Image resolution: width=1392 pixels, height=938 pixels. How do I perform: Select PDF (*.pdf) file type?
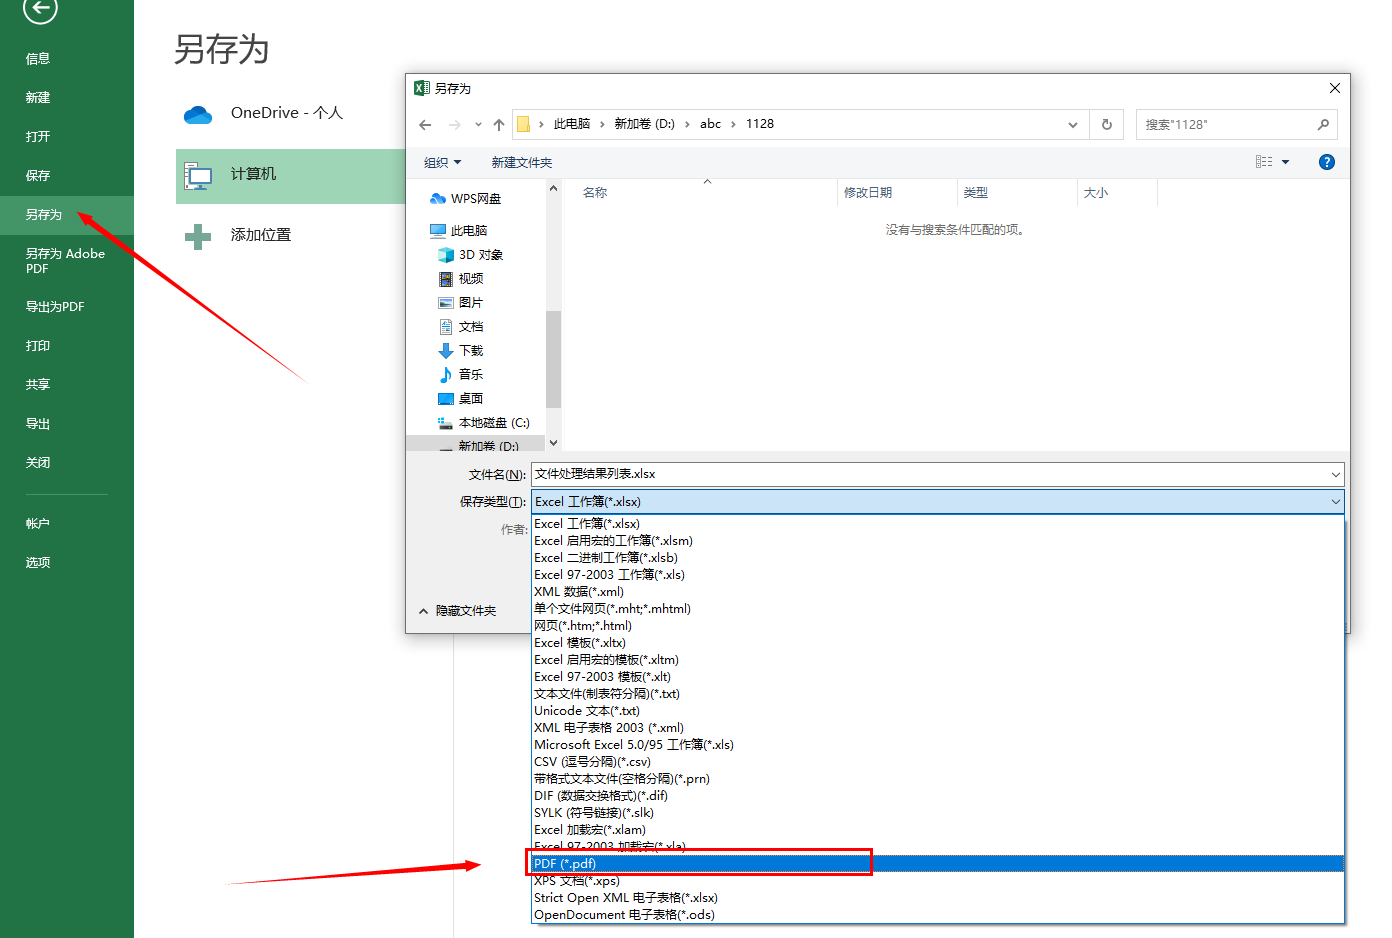pos(700,863)
